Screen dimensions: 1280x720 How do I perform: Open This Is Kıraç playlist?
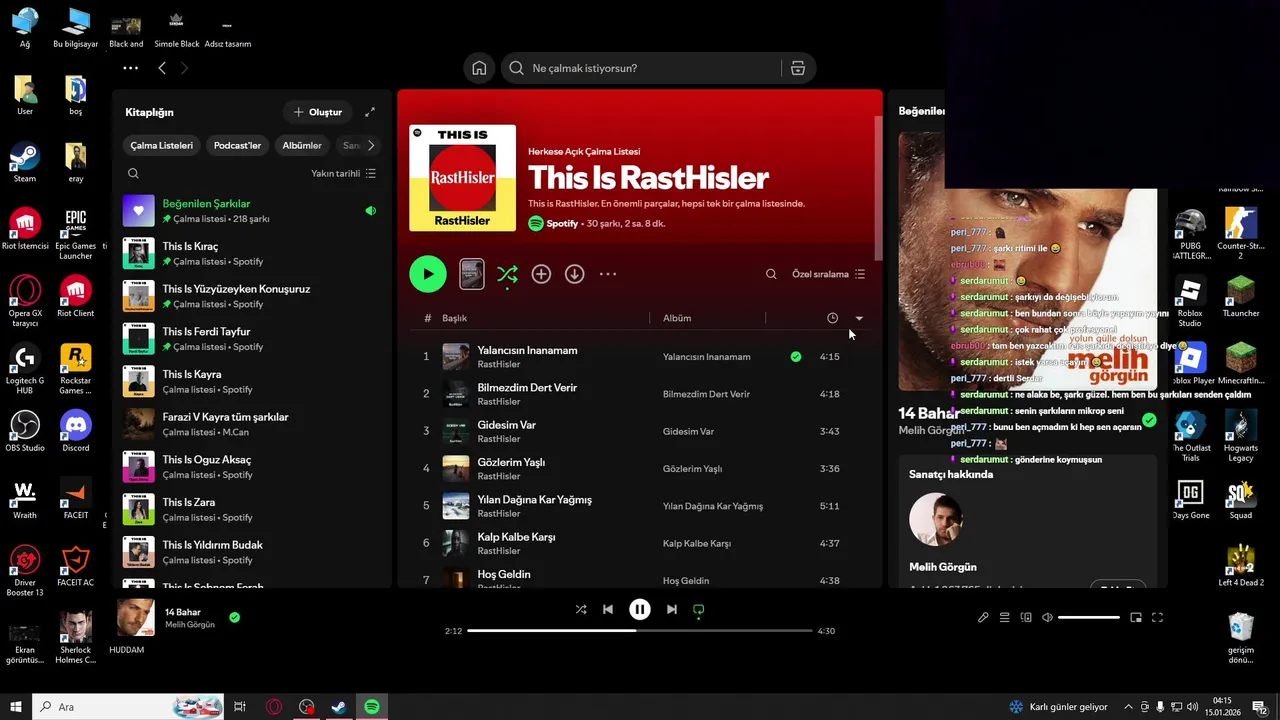pos(251,253)
